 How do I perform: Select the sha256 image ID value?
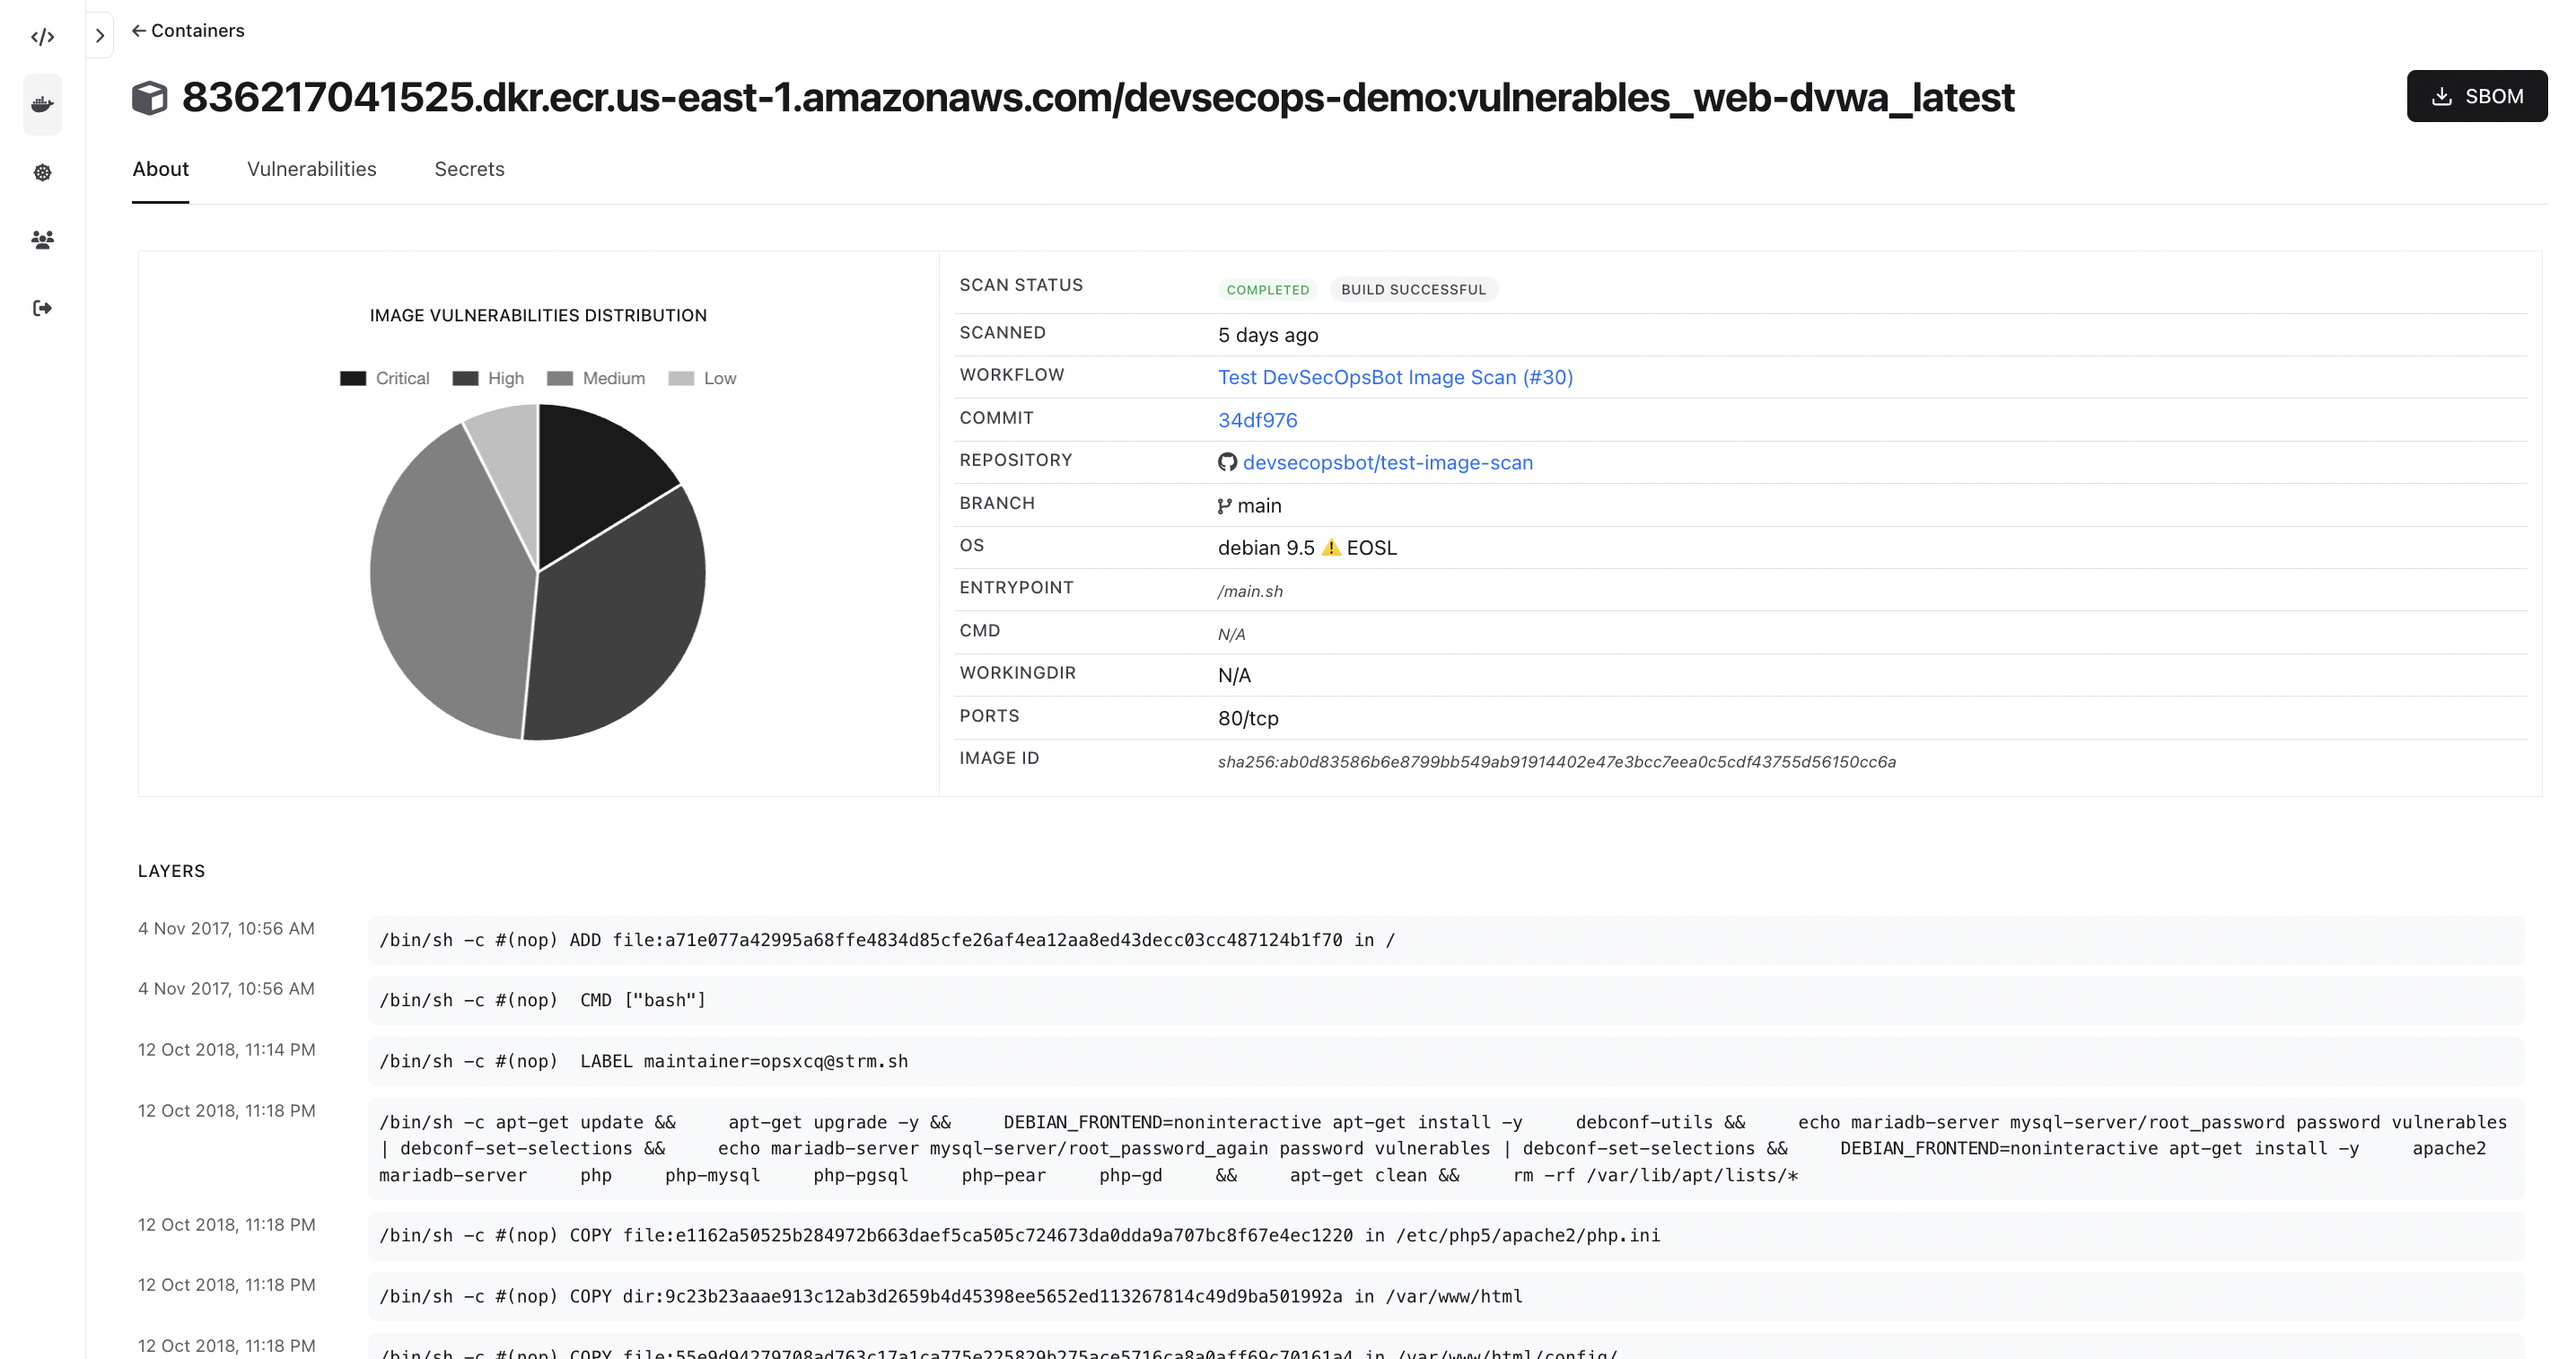coord(1556,762)
